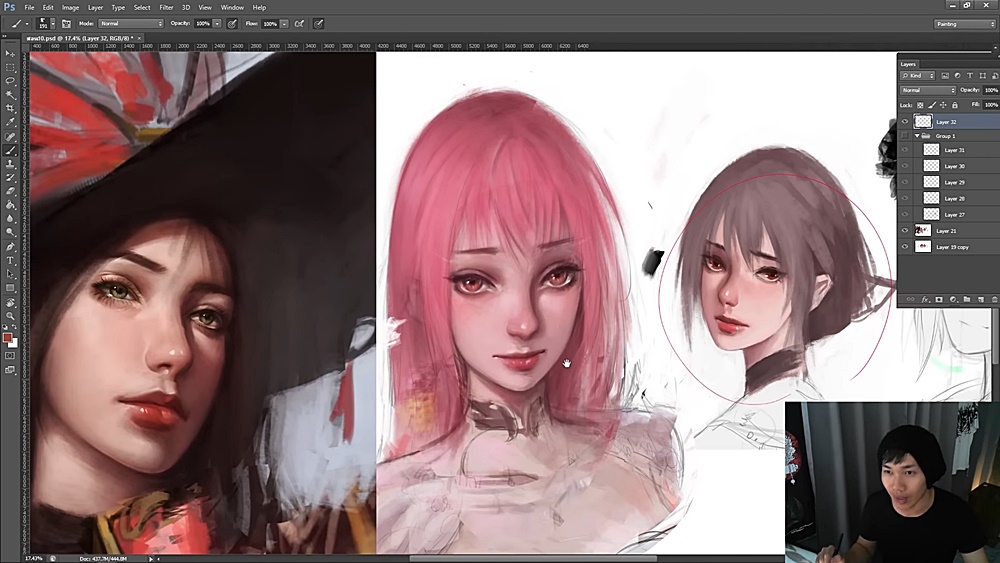
Task: Select the Move tool in toolbar
Action: pyautogui.click(x=10, y=53)
